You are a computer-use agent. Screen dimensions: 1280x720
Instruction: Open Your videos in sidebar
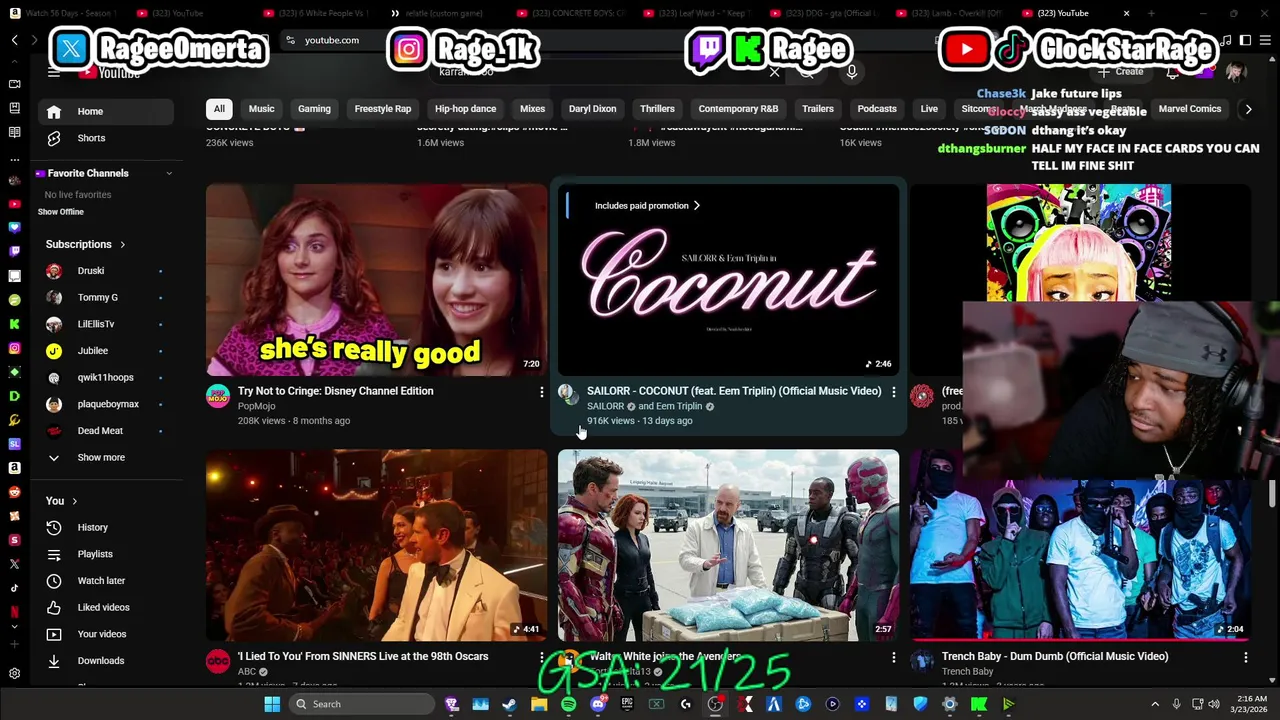(x=105, y=634)
